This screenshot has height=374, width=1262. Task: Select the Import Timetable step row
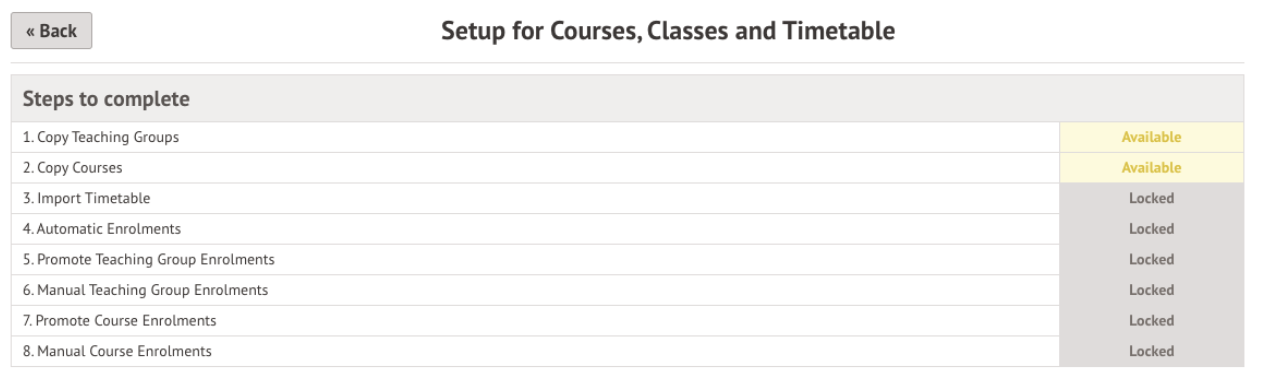pyautogui.click(x=534, y=198)
